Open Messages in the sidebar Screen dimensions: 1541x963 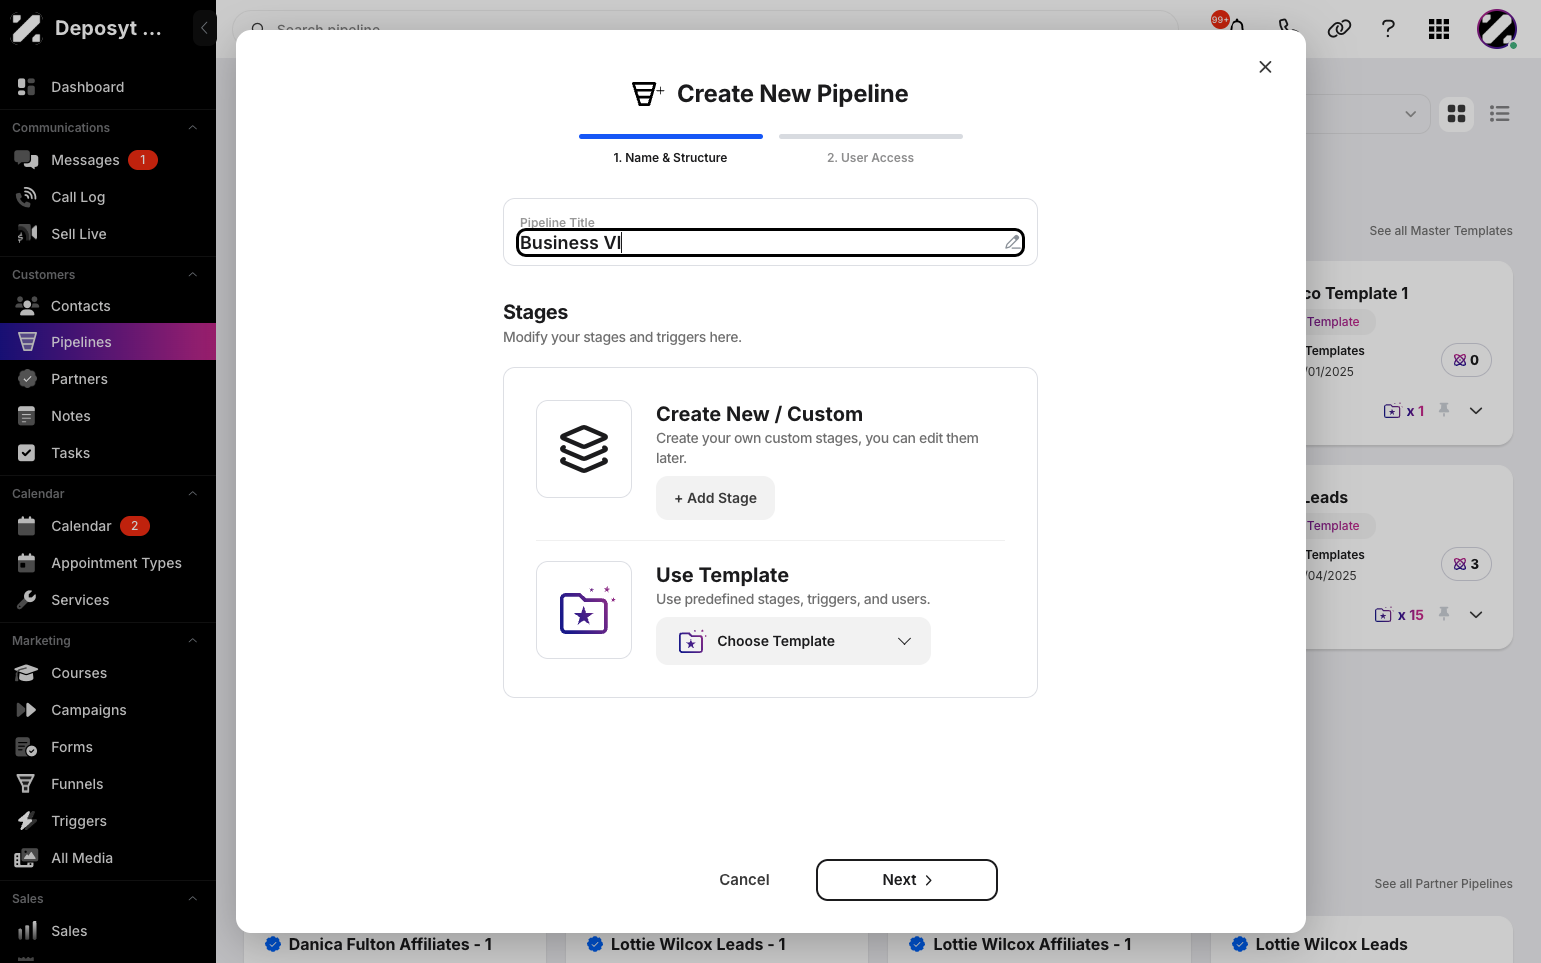85,160
